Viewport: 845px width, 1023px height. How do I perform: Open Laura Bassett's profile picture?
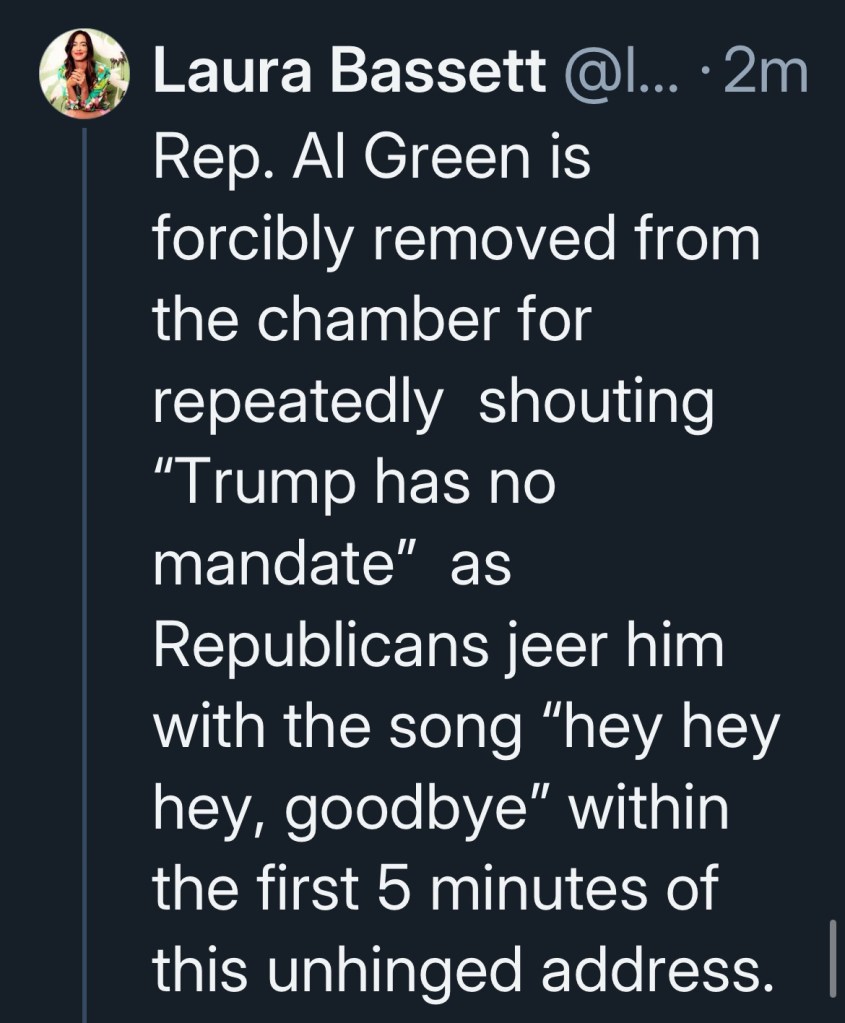[83, 72]
